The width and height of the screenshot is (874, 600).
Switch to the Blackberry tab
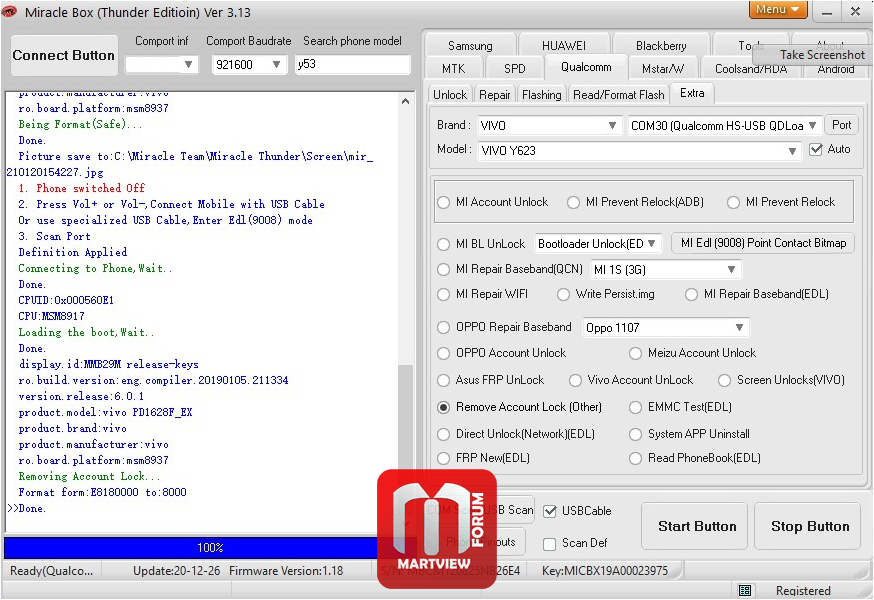661,46
